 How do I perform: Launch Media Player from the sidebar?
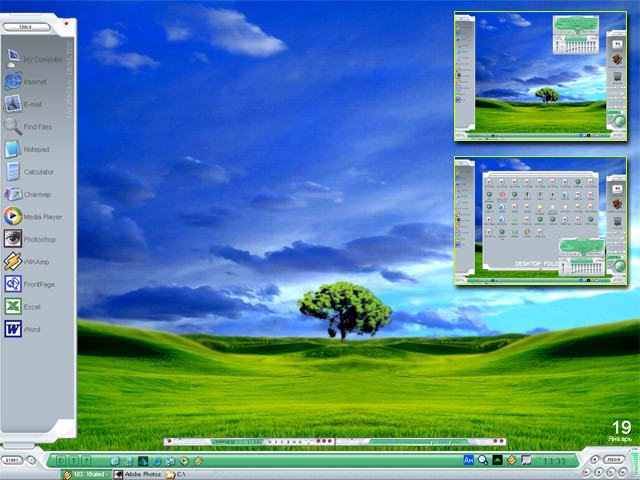[x=33, y=216]
